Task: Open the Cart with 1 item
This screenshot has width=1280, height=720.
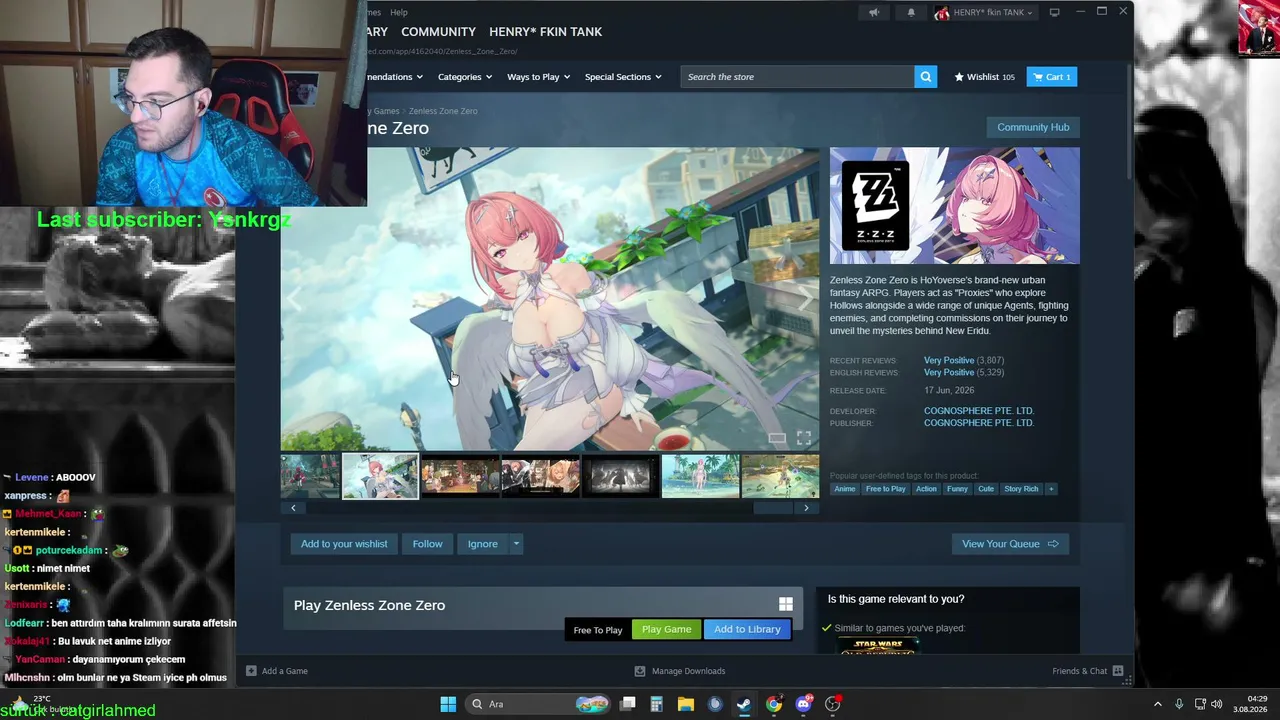Action: (1052, 77)
